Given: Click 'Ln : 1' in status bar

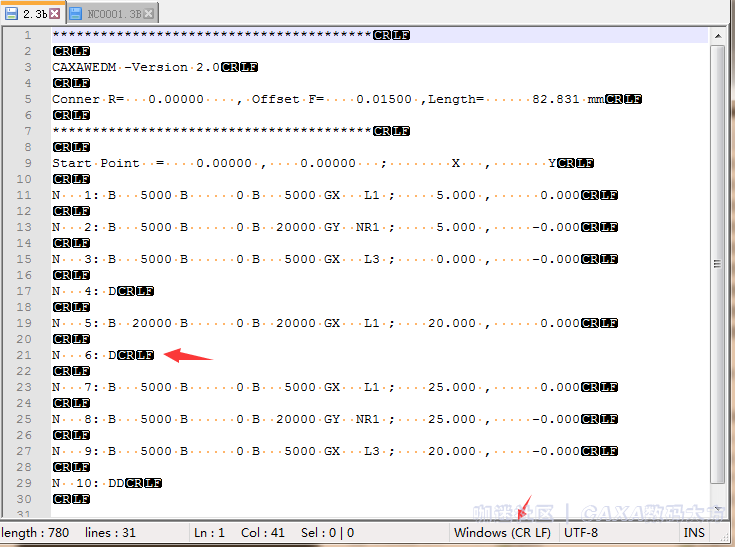Looking at the screenshot, I should 209,532.
